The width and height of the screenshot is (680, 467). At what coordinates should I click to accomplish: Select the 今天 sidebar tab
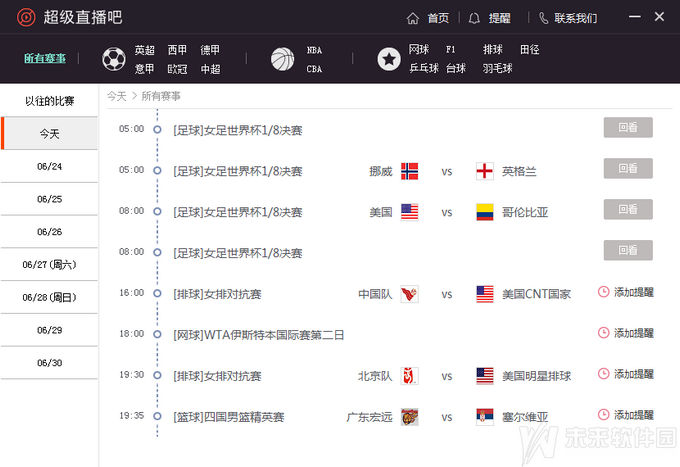49,134
